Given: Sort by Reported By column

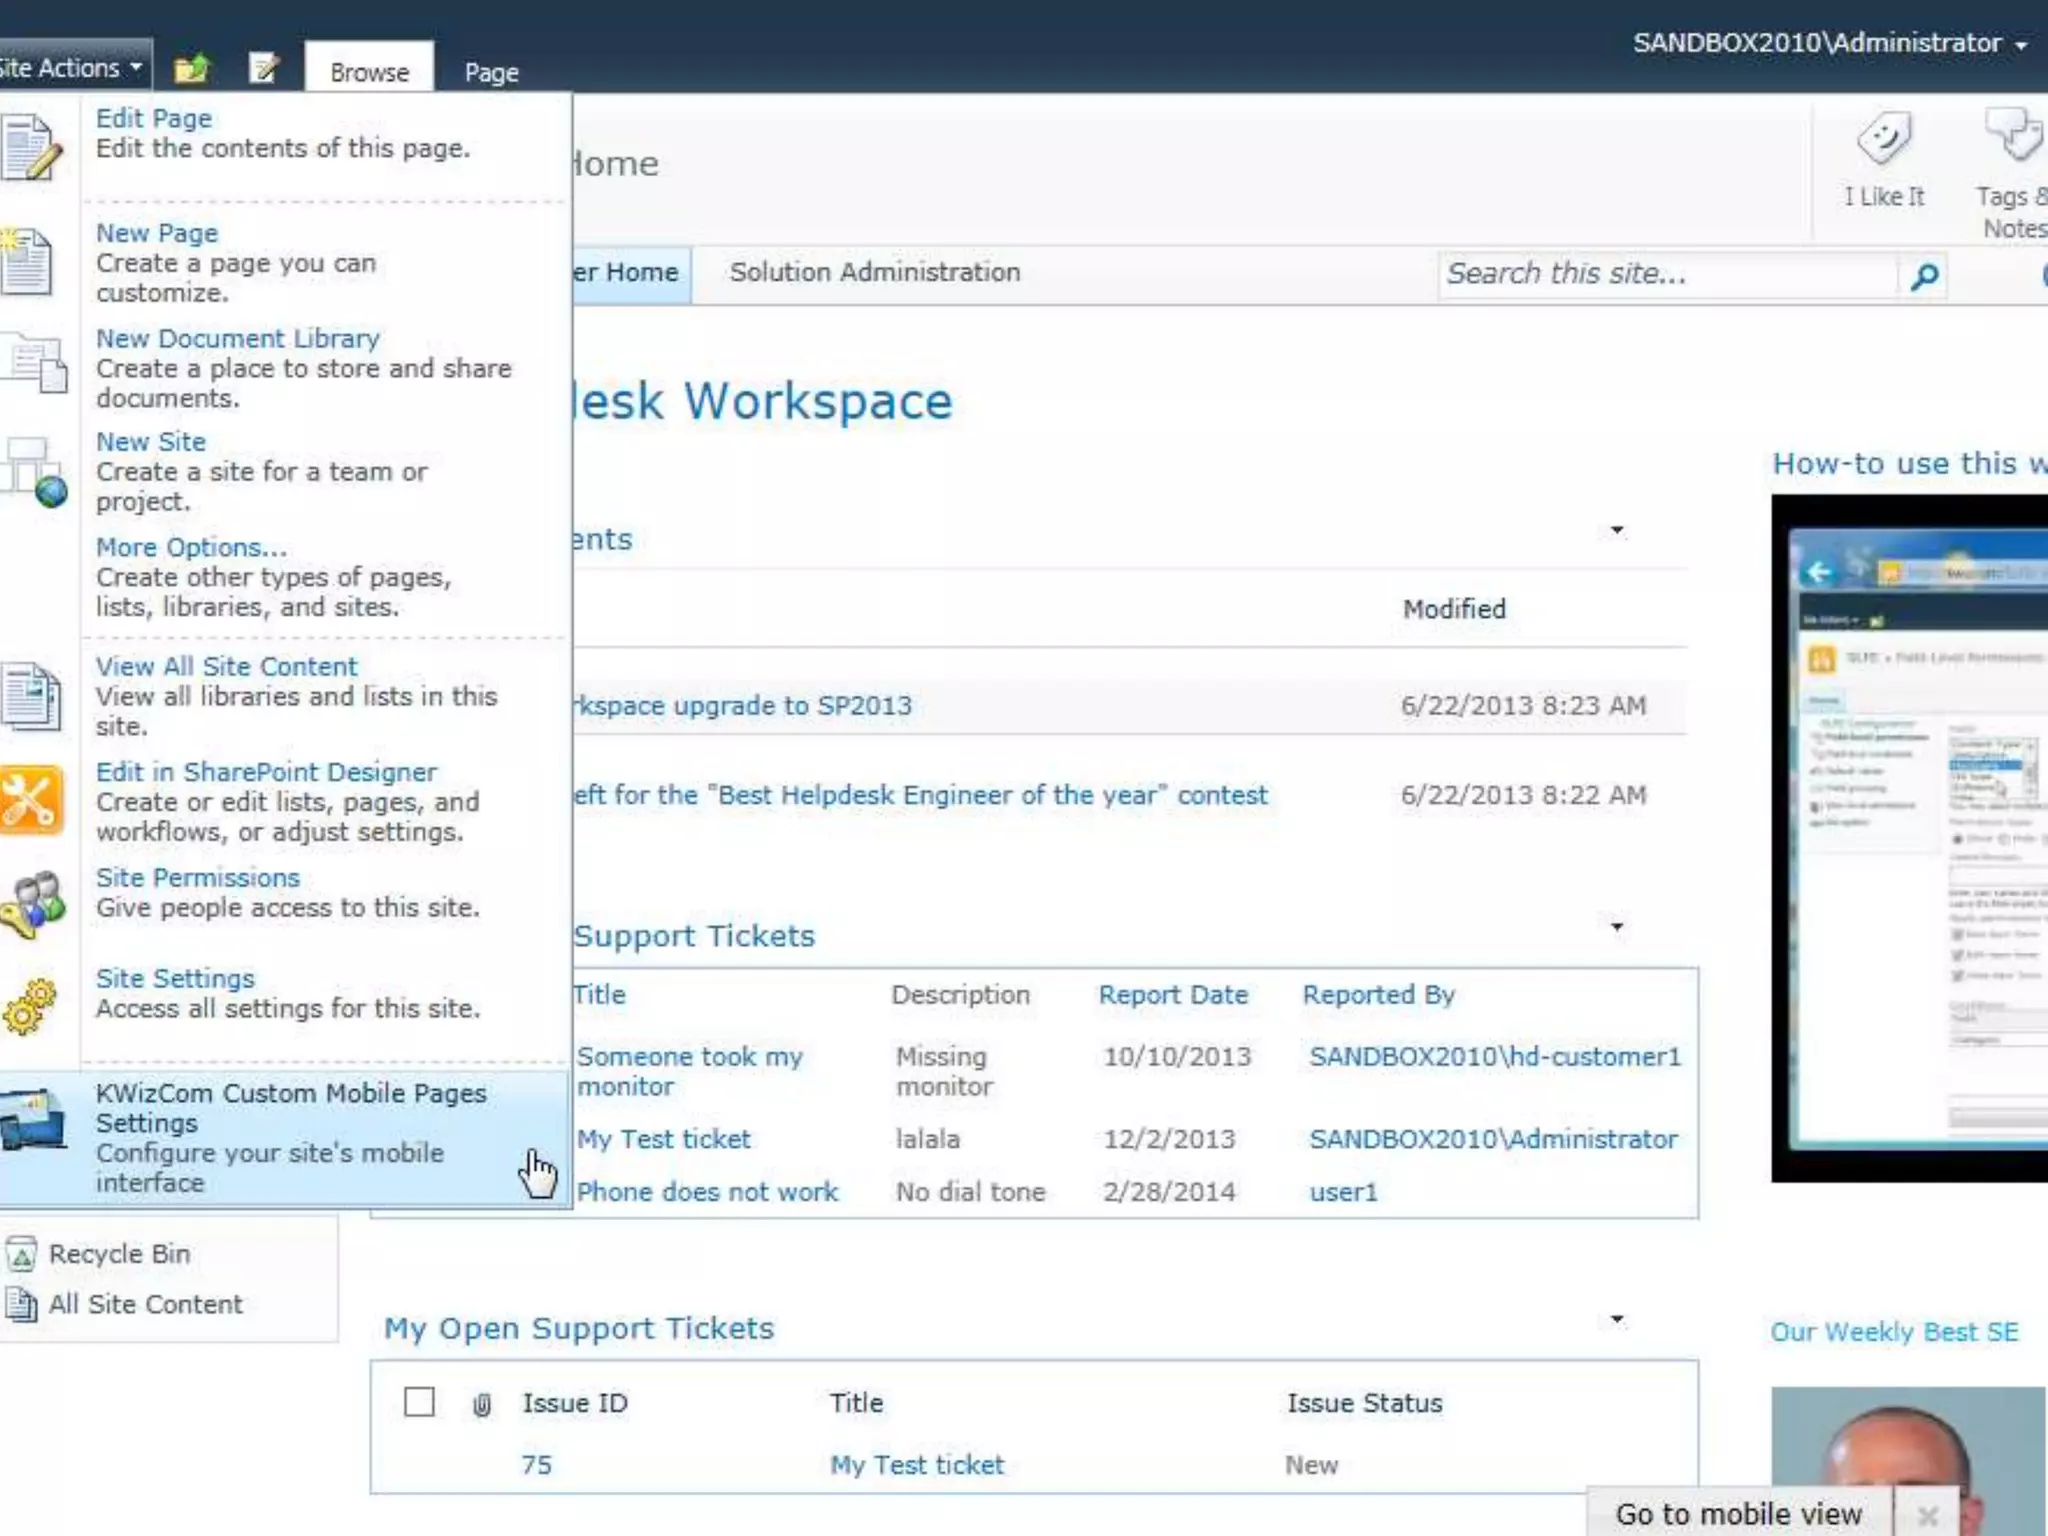Looking at the screenshot, I should [x=1378, y=995].
